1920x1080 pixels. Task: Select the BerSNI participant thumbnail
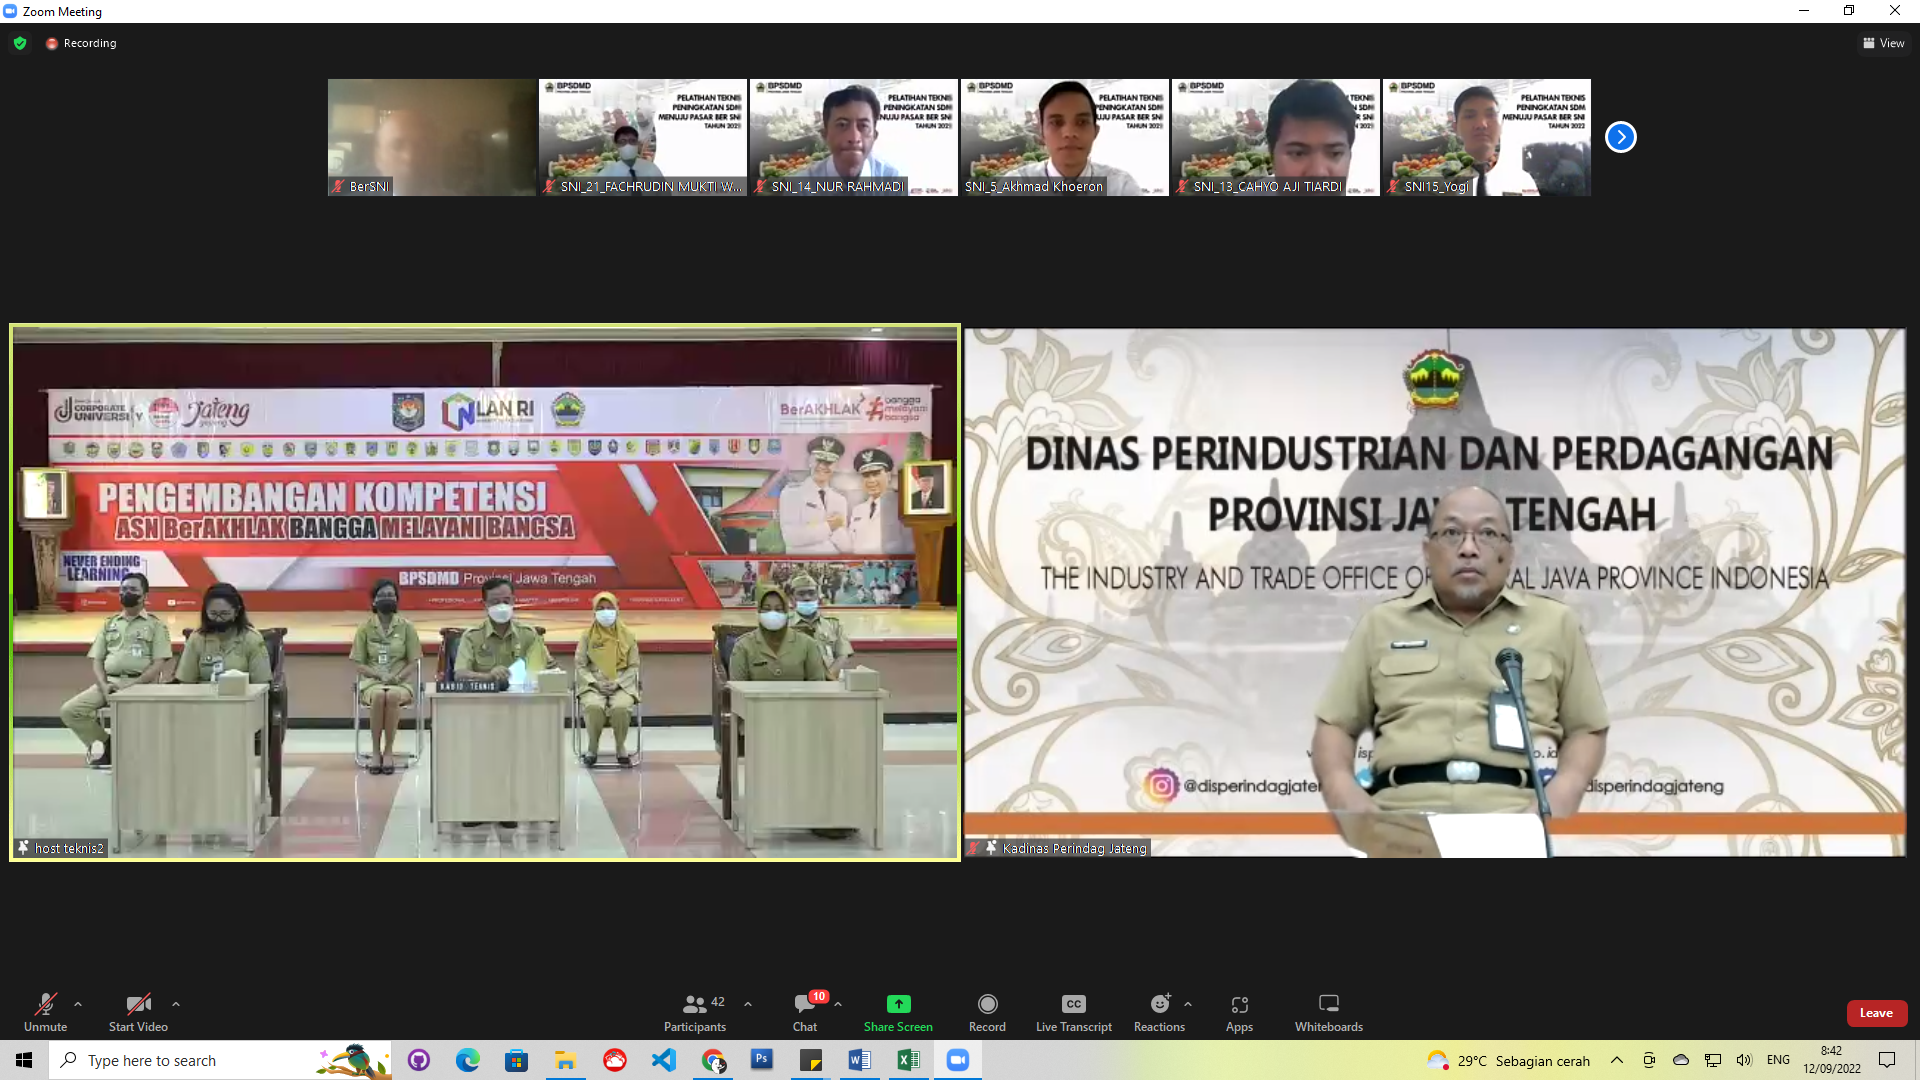pos(432,137)
